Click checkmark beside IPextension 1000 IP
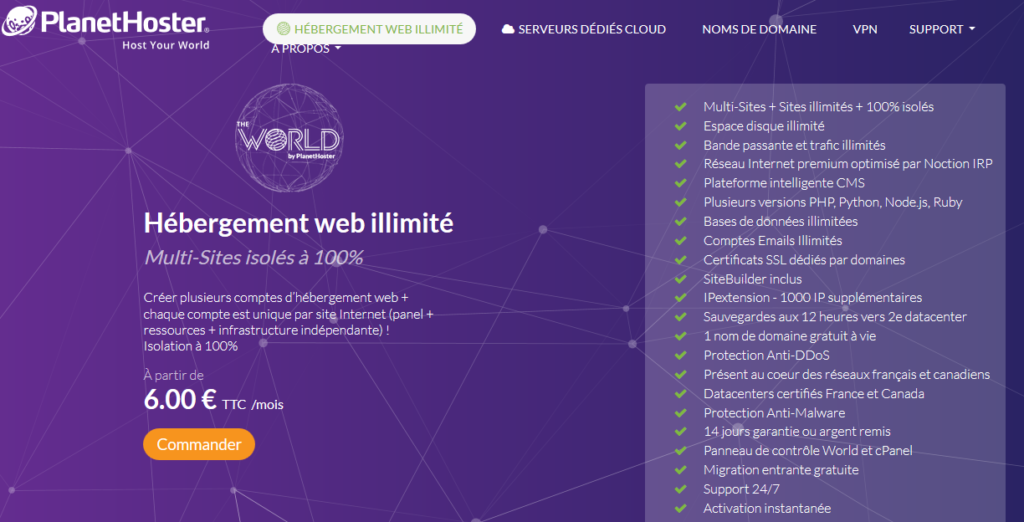Screen dimensions: 1024x522 [680, 298]
